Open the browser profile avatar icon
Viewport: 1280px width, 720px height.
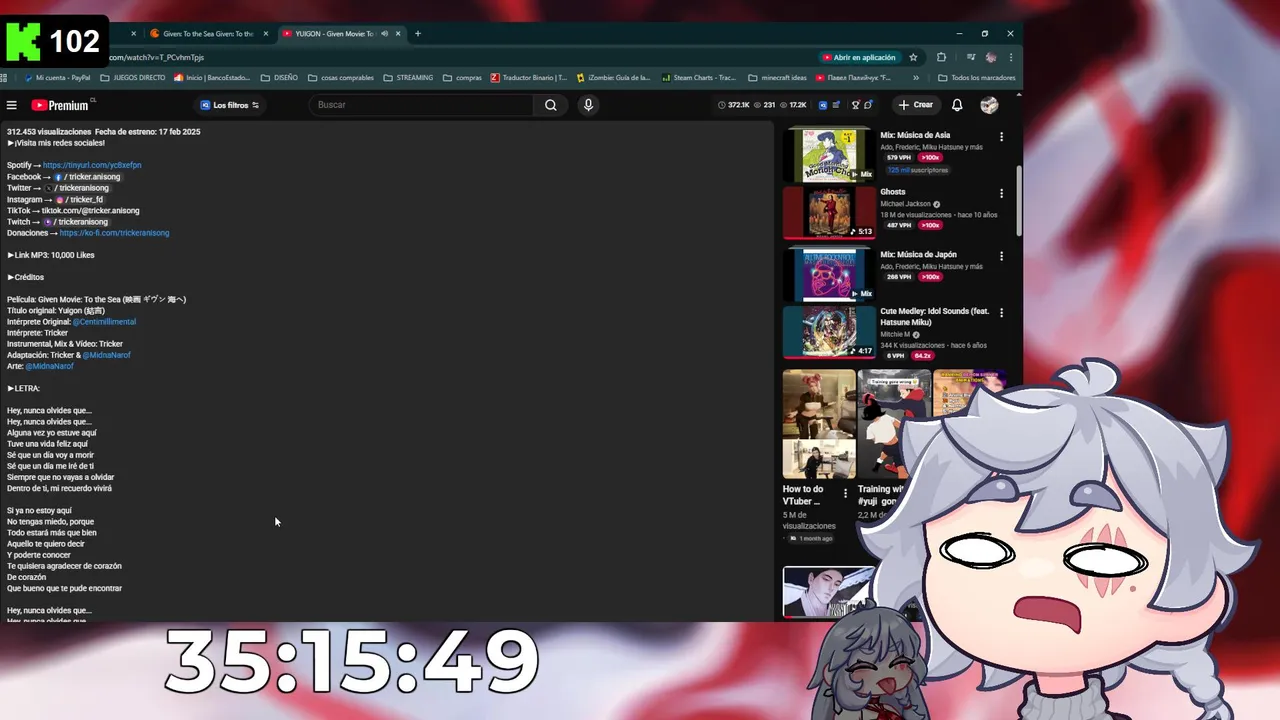click(x=991, y=58)
